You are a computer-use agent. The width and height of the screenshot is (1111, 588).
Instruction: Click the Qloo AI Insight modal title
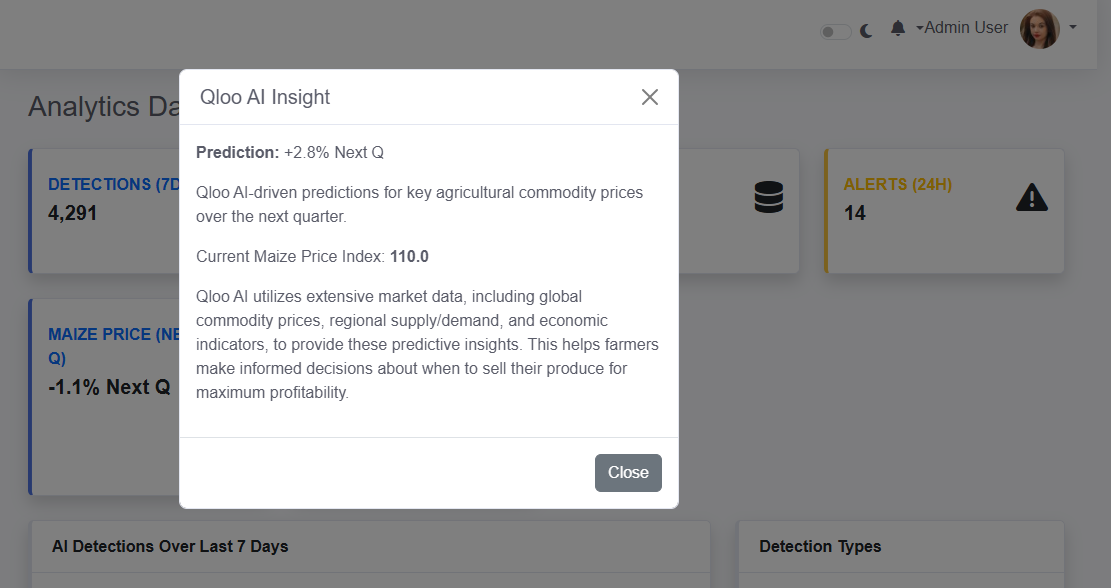click(x=265, y=97)
